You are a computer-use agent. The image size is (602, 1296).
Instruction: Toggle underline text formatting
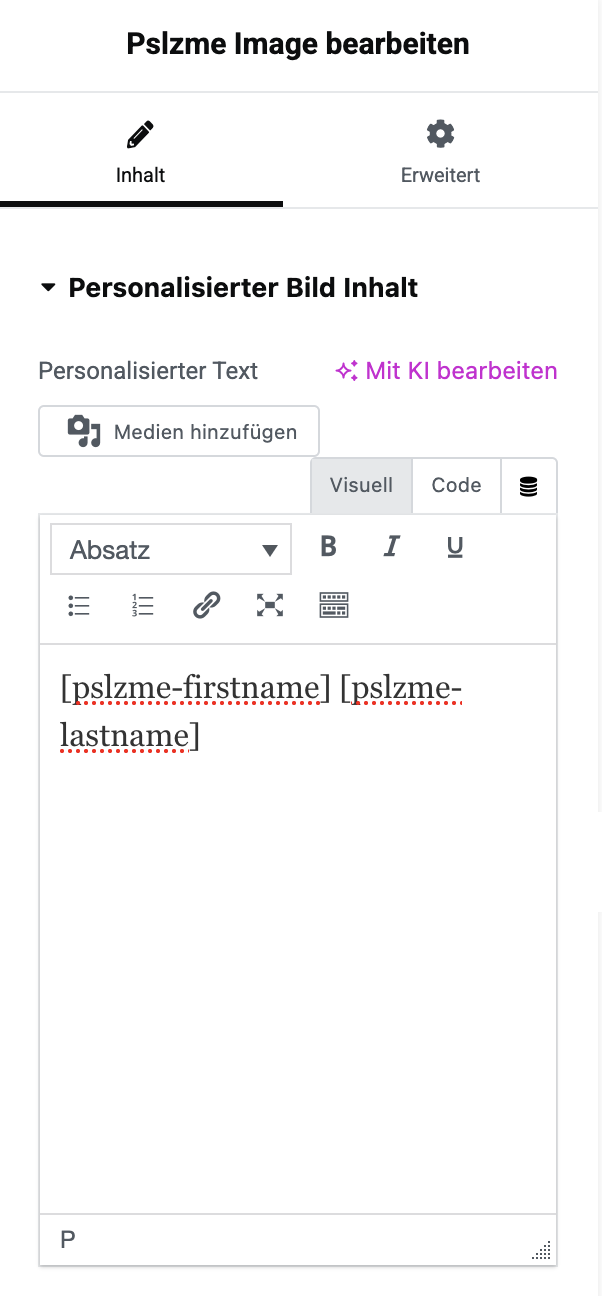click(455, 547)
